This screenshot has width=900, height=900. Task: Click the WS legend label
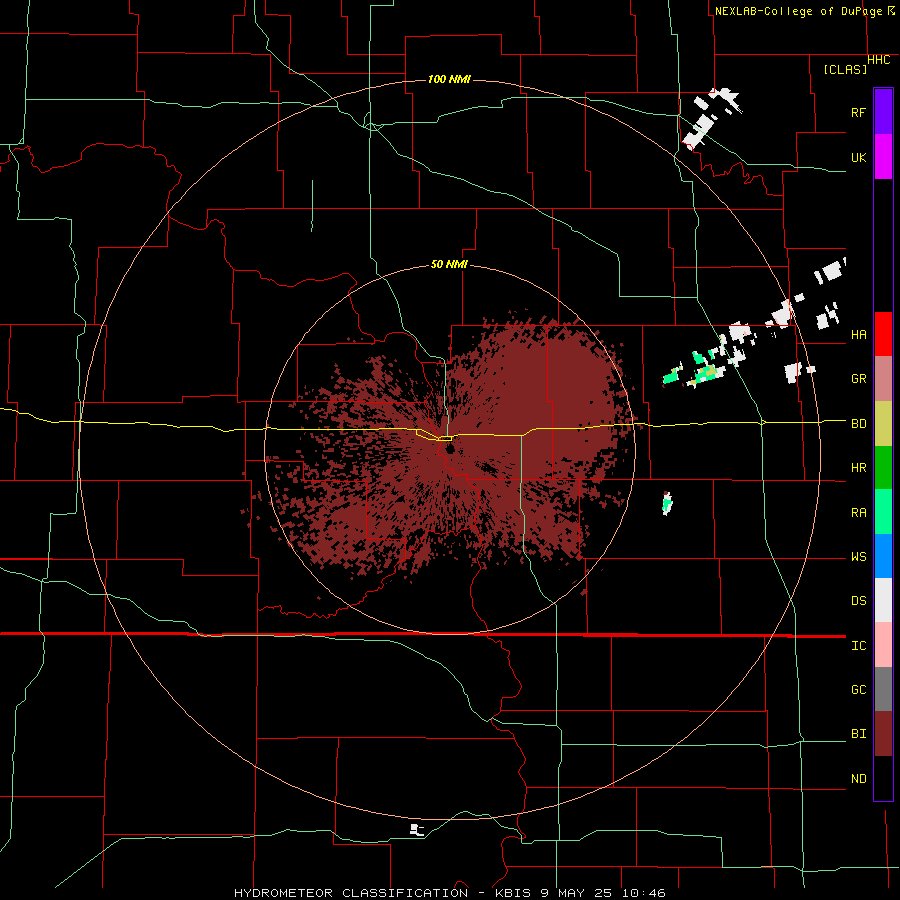pos(858,557)
